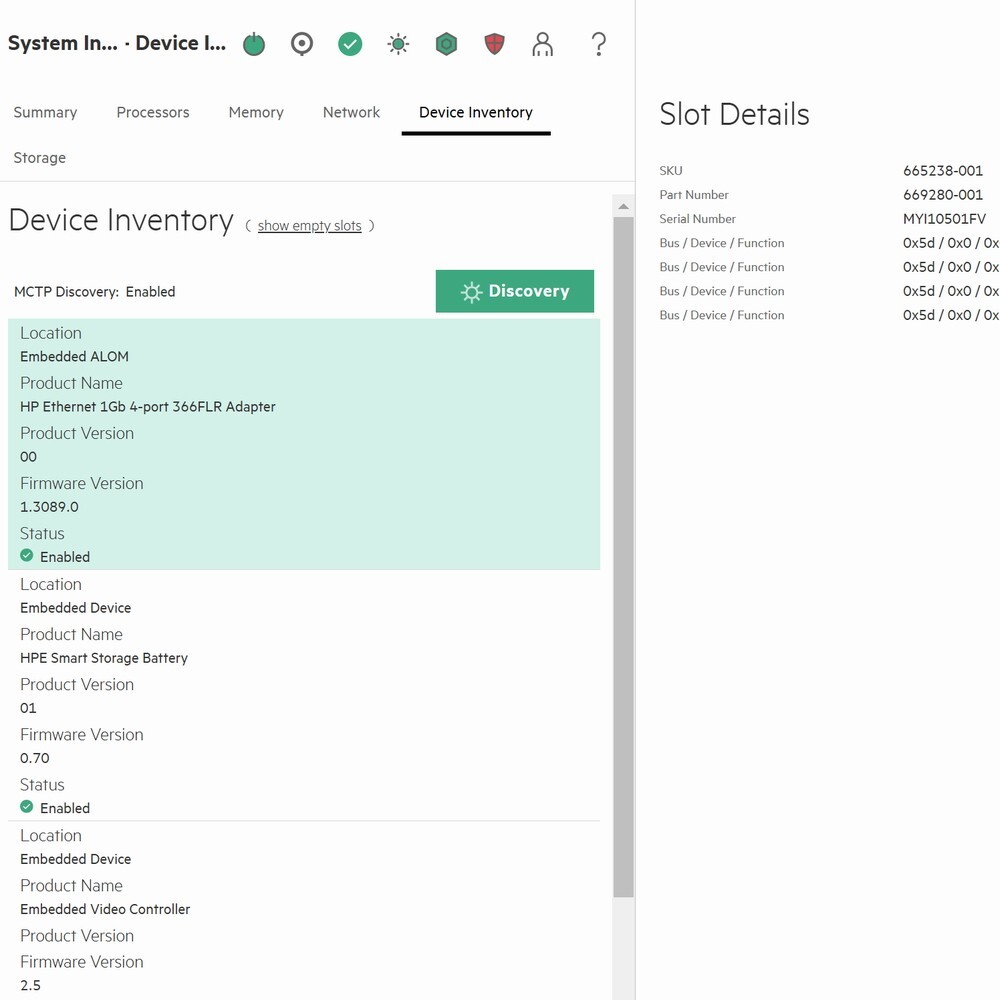
Task: Click the Enabled status icon for Embedded ALOM
Action: click(x=27, y=556)
